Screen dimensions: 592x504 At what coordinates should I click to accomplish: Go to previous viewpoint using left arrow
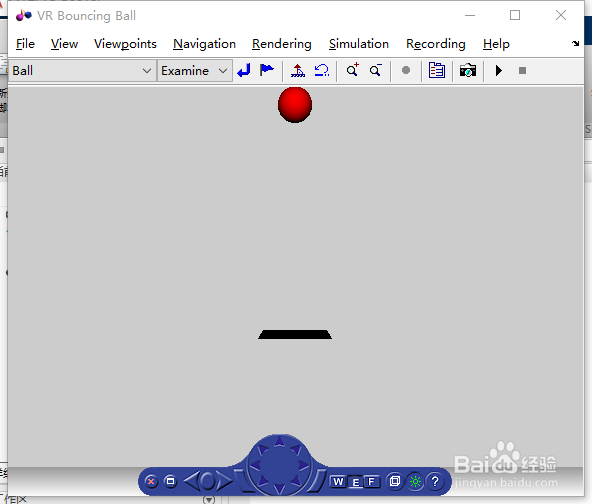191,481
